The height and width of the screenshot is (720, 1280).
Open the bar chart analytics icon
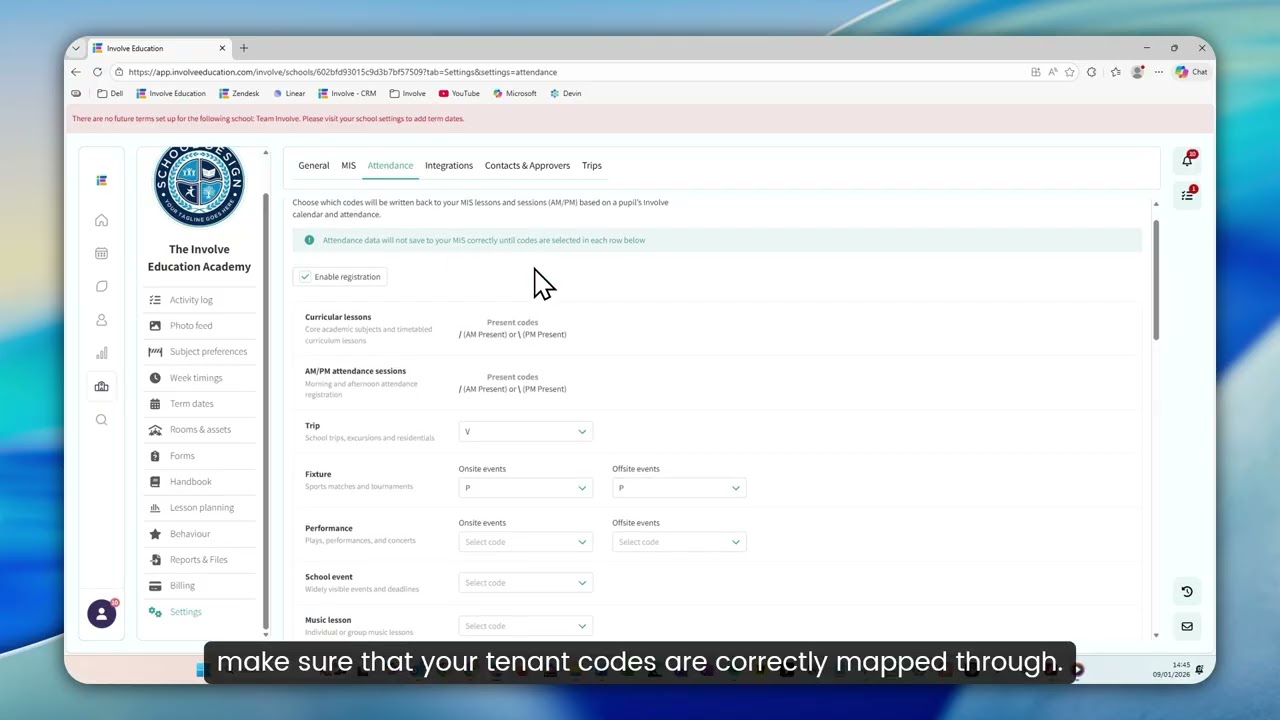pos(101,353)
